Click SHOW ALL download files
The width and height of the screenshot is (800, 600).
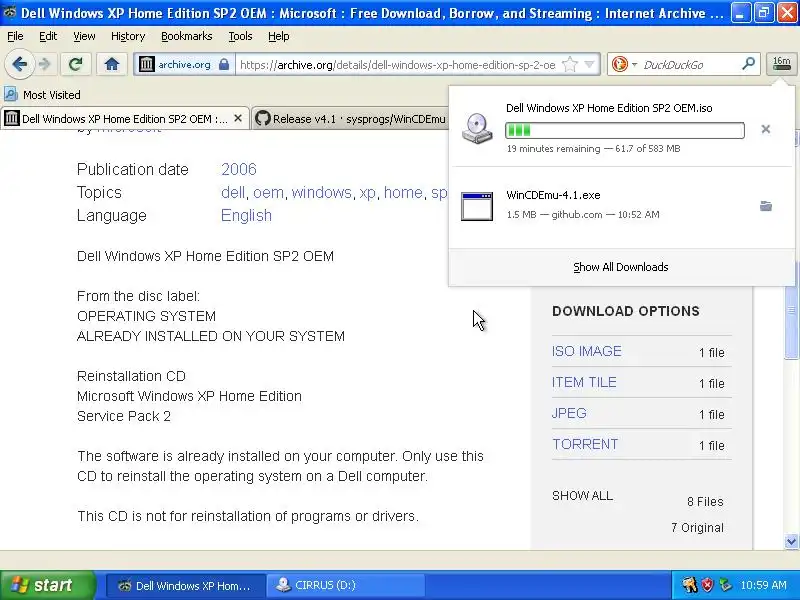[x=583, y=496]
